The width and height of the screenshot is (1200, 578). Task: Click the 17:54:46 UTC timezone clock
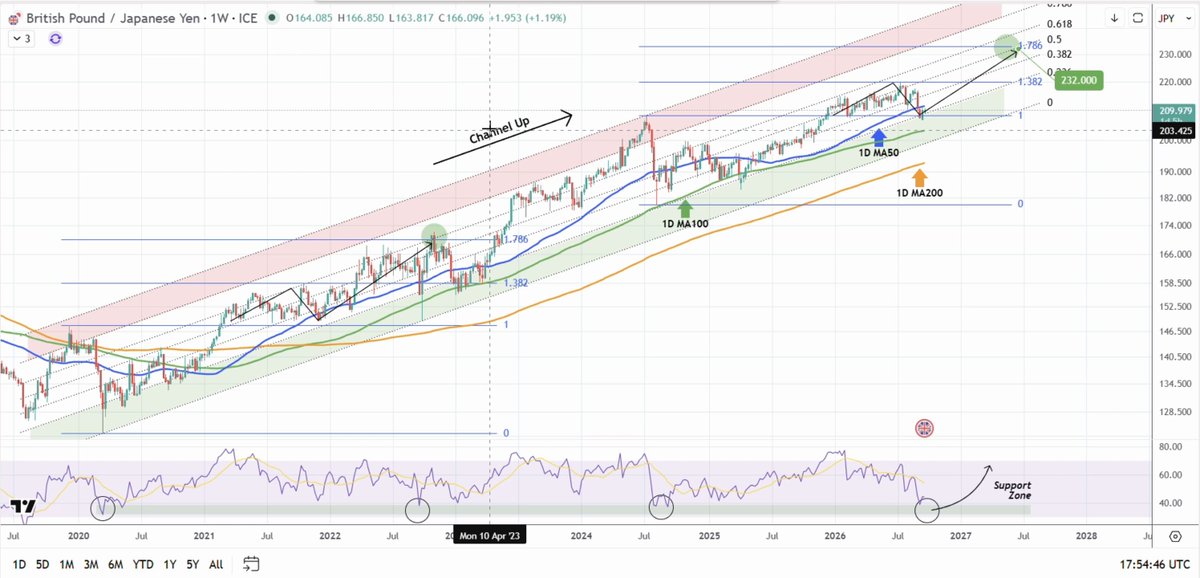click(x=1156, y=564)
